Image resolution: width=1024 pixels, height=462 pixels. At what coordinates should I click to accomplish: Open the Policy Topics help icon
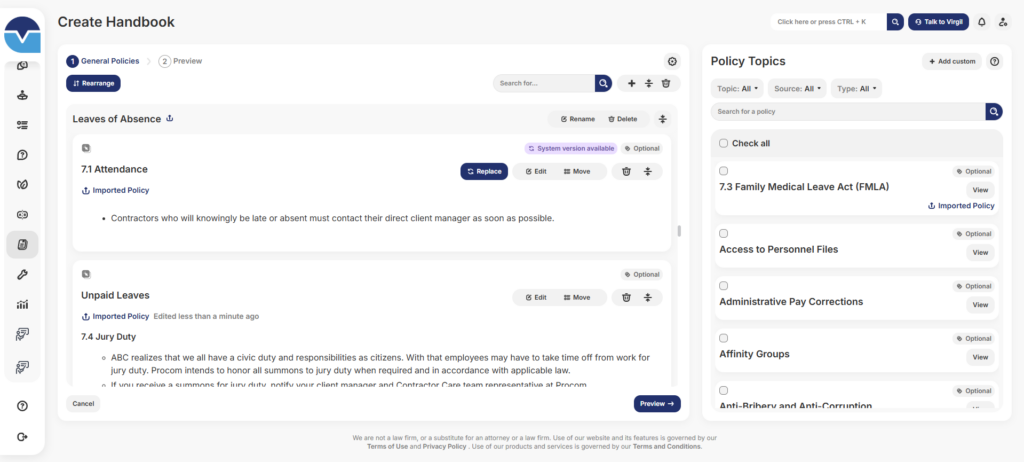pos(994,62)
